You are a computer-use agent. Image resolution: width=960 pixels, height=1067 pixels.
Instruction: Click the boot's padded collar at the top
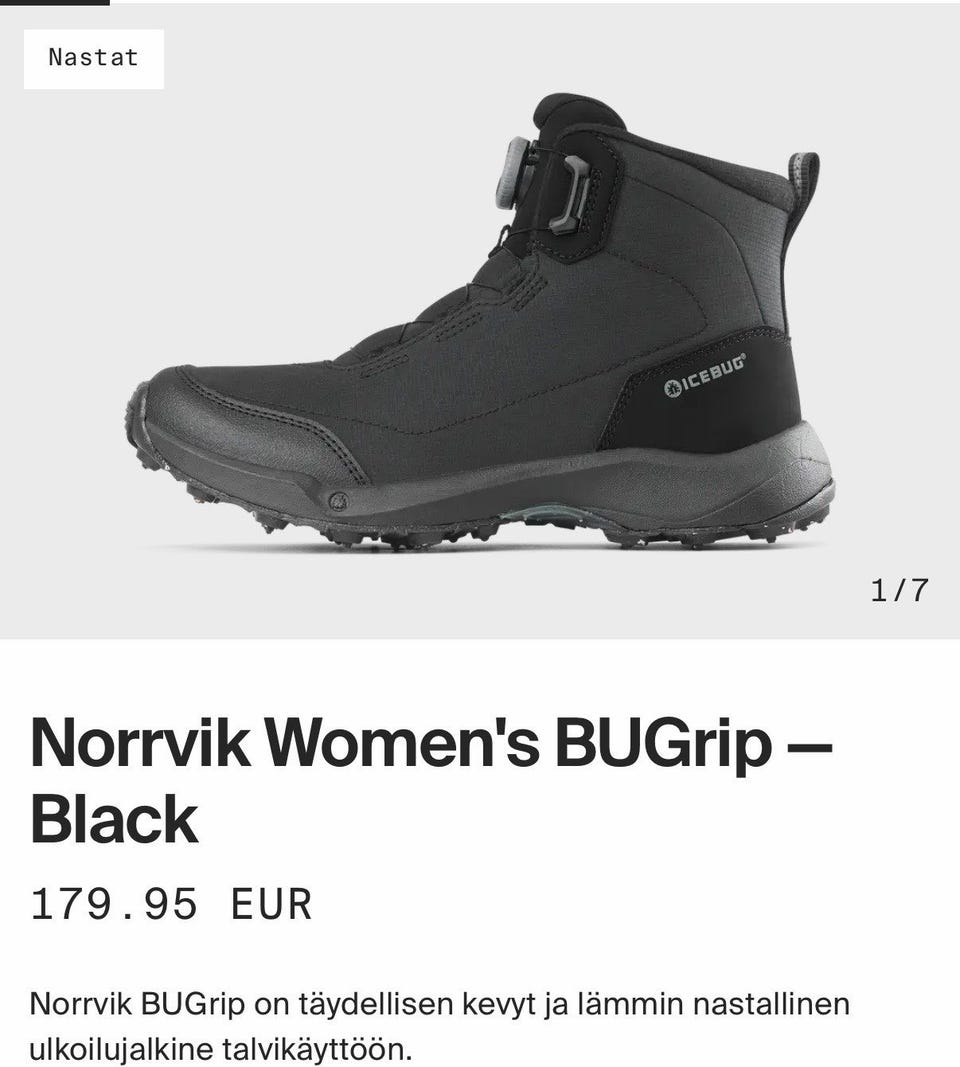(x=578, y=116)
